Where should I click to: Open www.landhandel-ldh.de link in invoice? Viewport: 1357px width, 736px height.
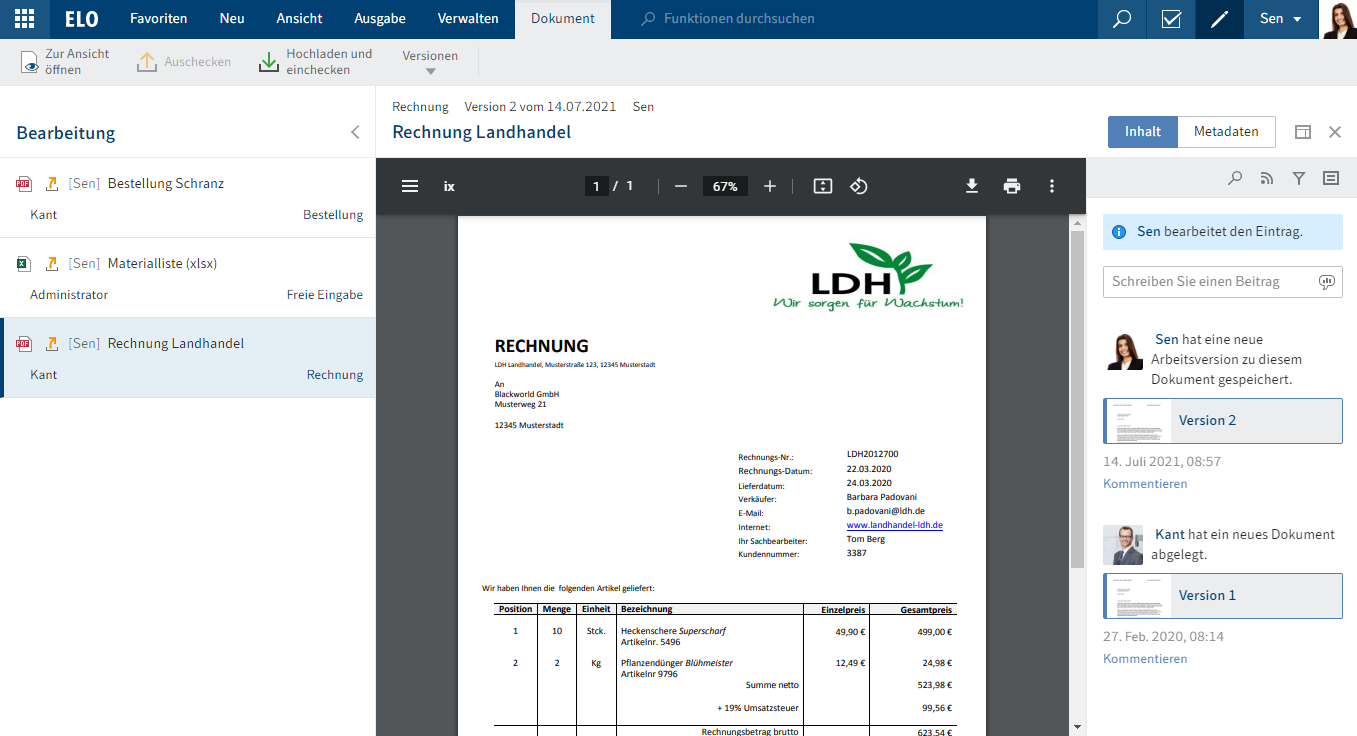[x=895, y=525]
